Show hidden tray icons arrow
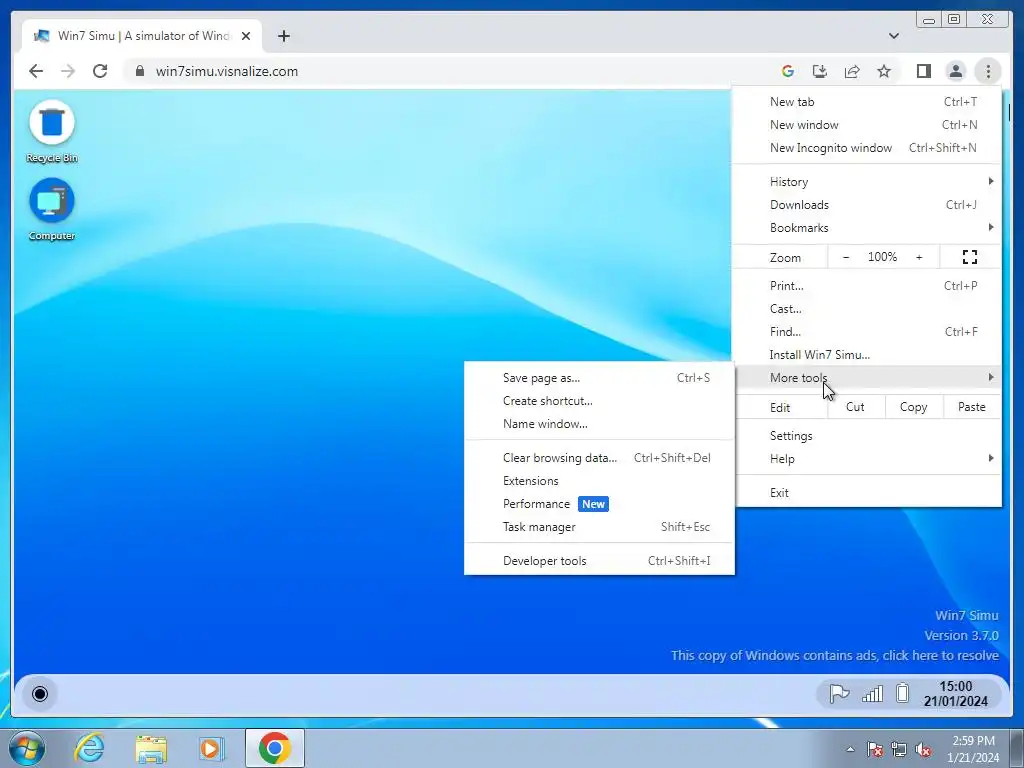 click(x=850, y=749)
